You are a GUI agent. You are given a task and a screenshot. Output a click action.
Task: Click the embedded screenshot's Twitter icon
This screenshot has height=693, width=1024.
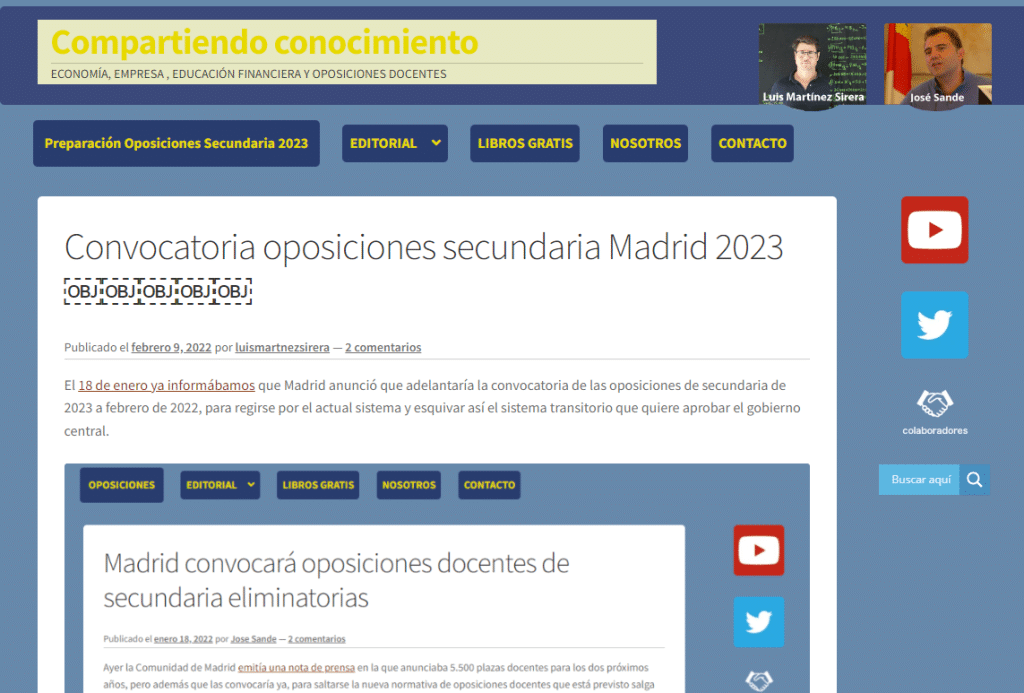[x=758, y=622]
